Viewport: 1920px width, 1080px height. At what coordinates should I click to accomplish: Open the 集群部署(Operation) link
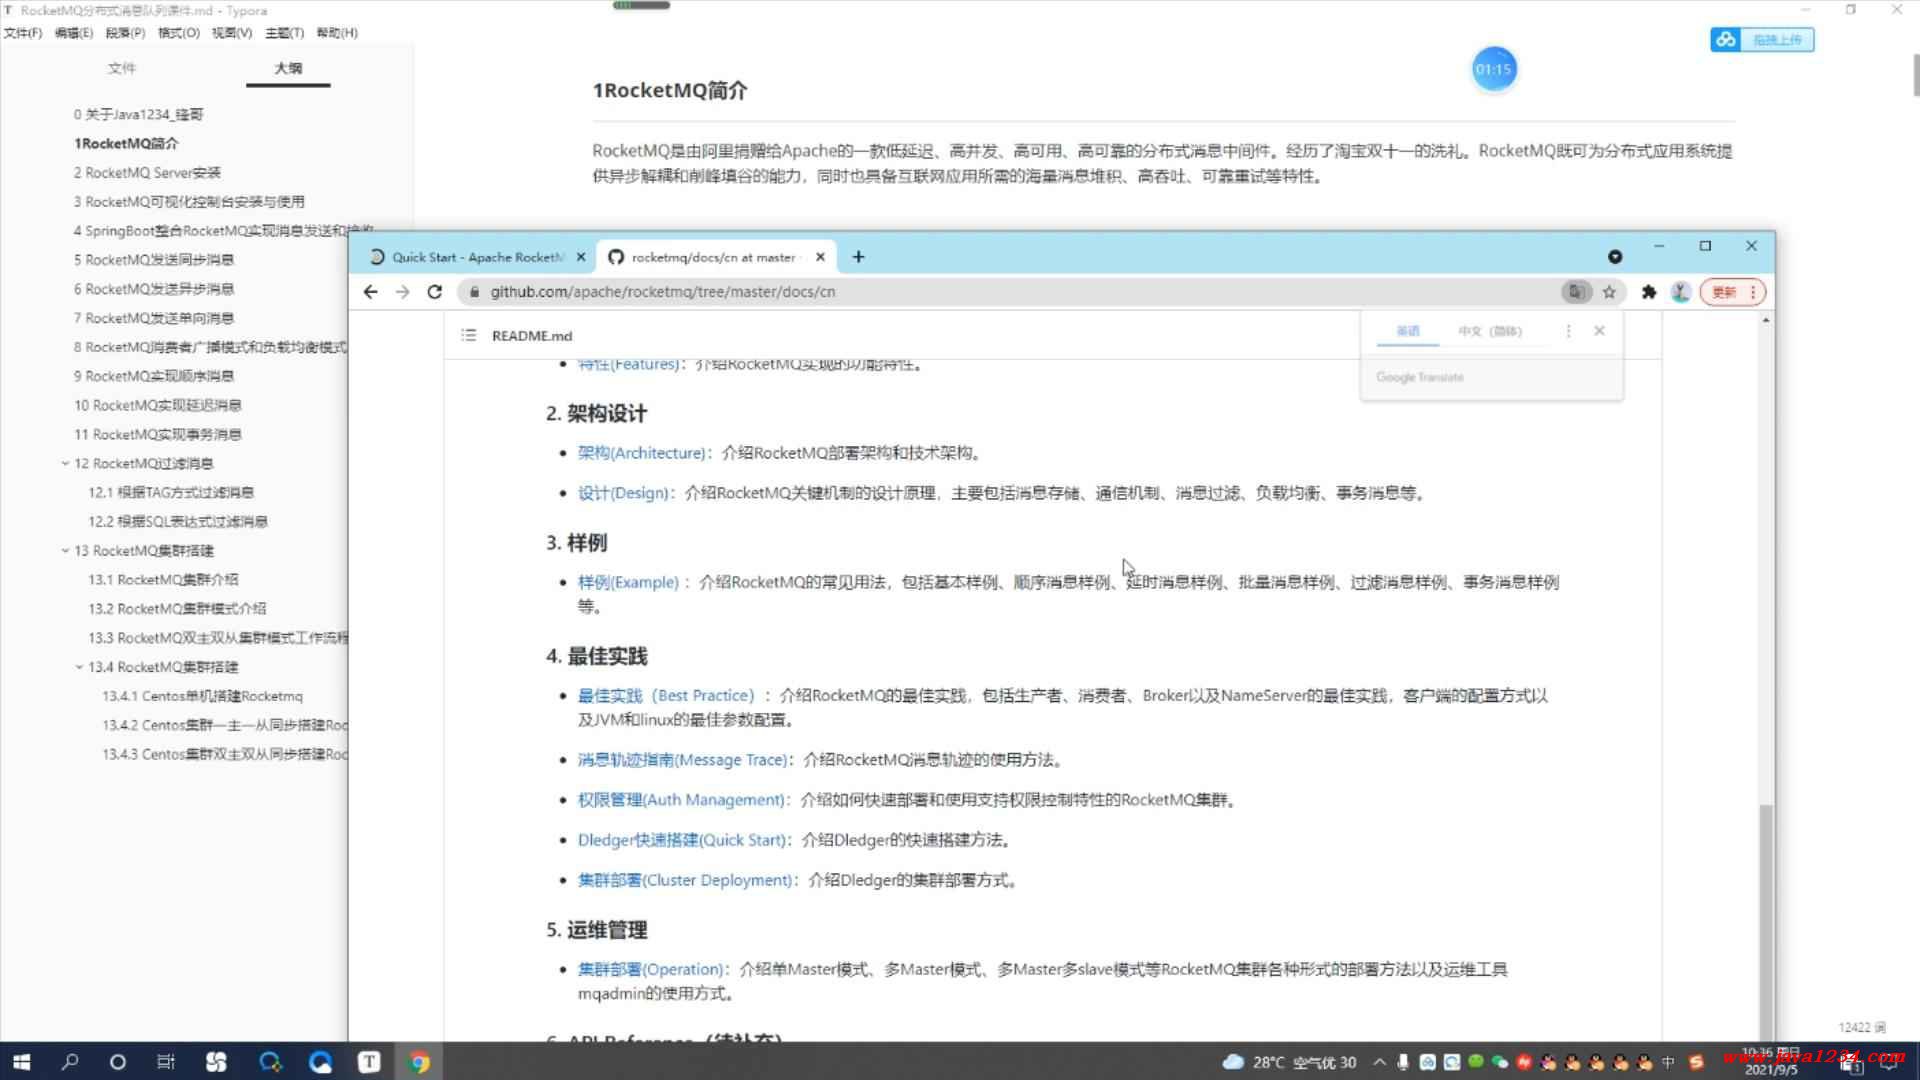point(652,969)
